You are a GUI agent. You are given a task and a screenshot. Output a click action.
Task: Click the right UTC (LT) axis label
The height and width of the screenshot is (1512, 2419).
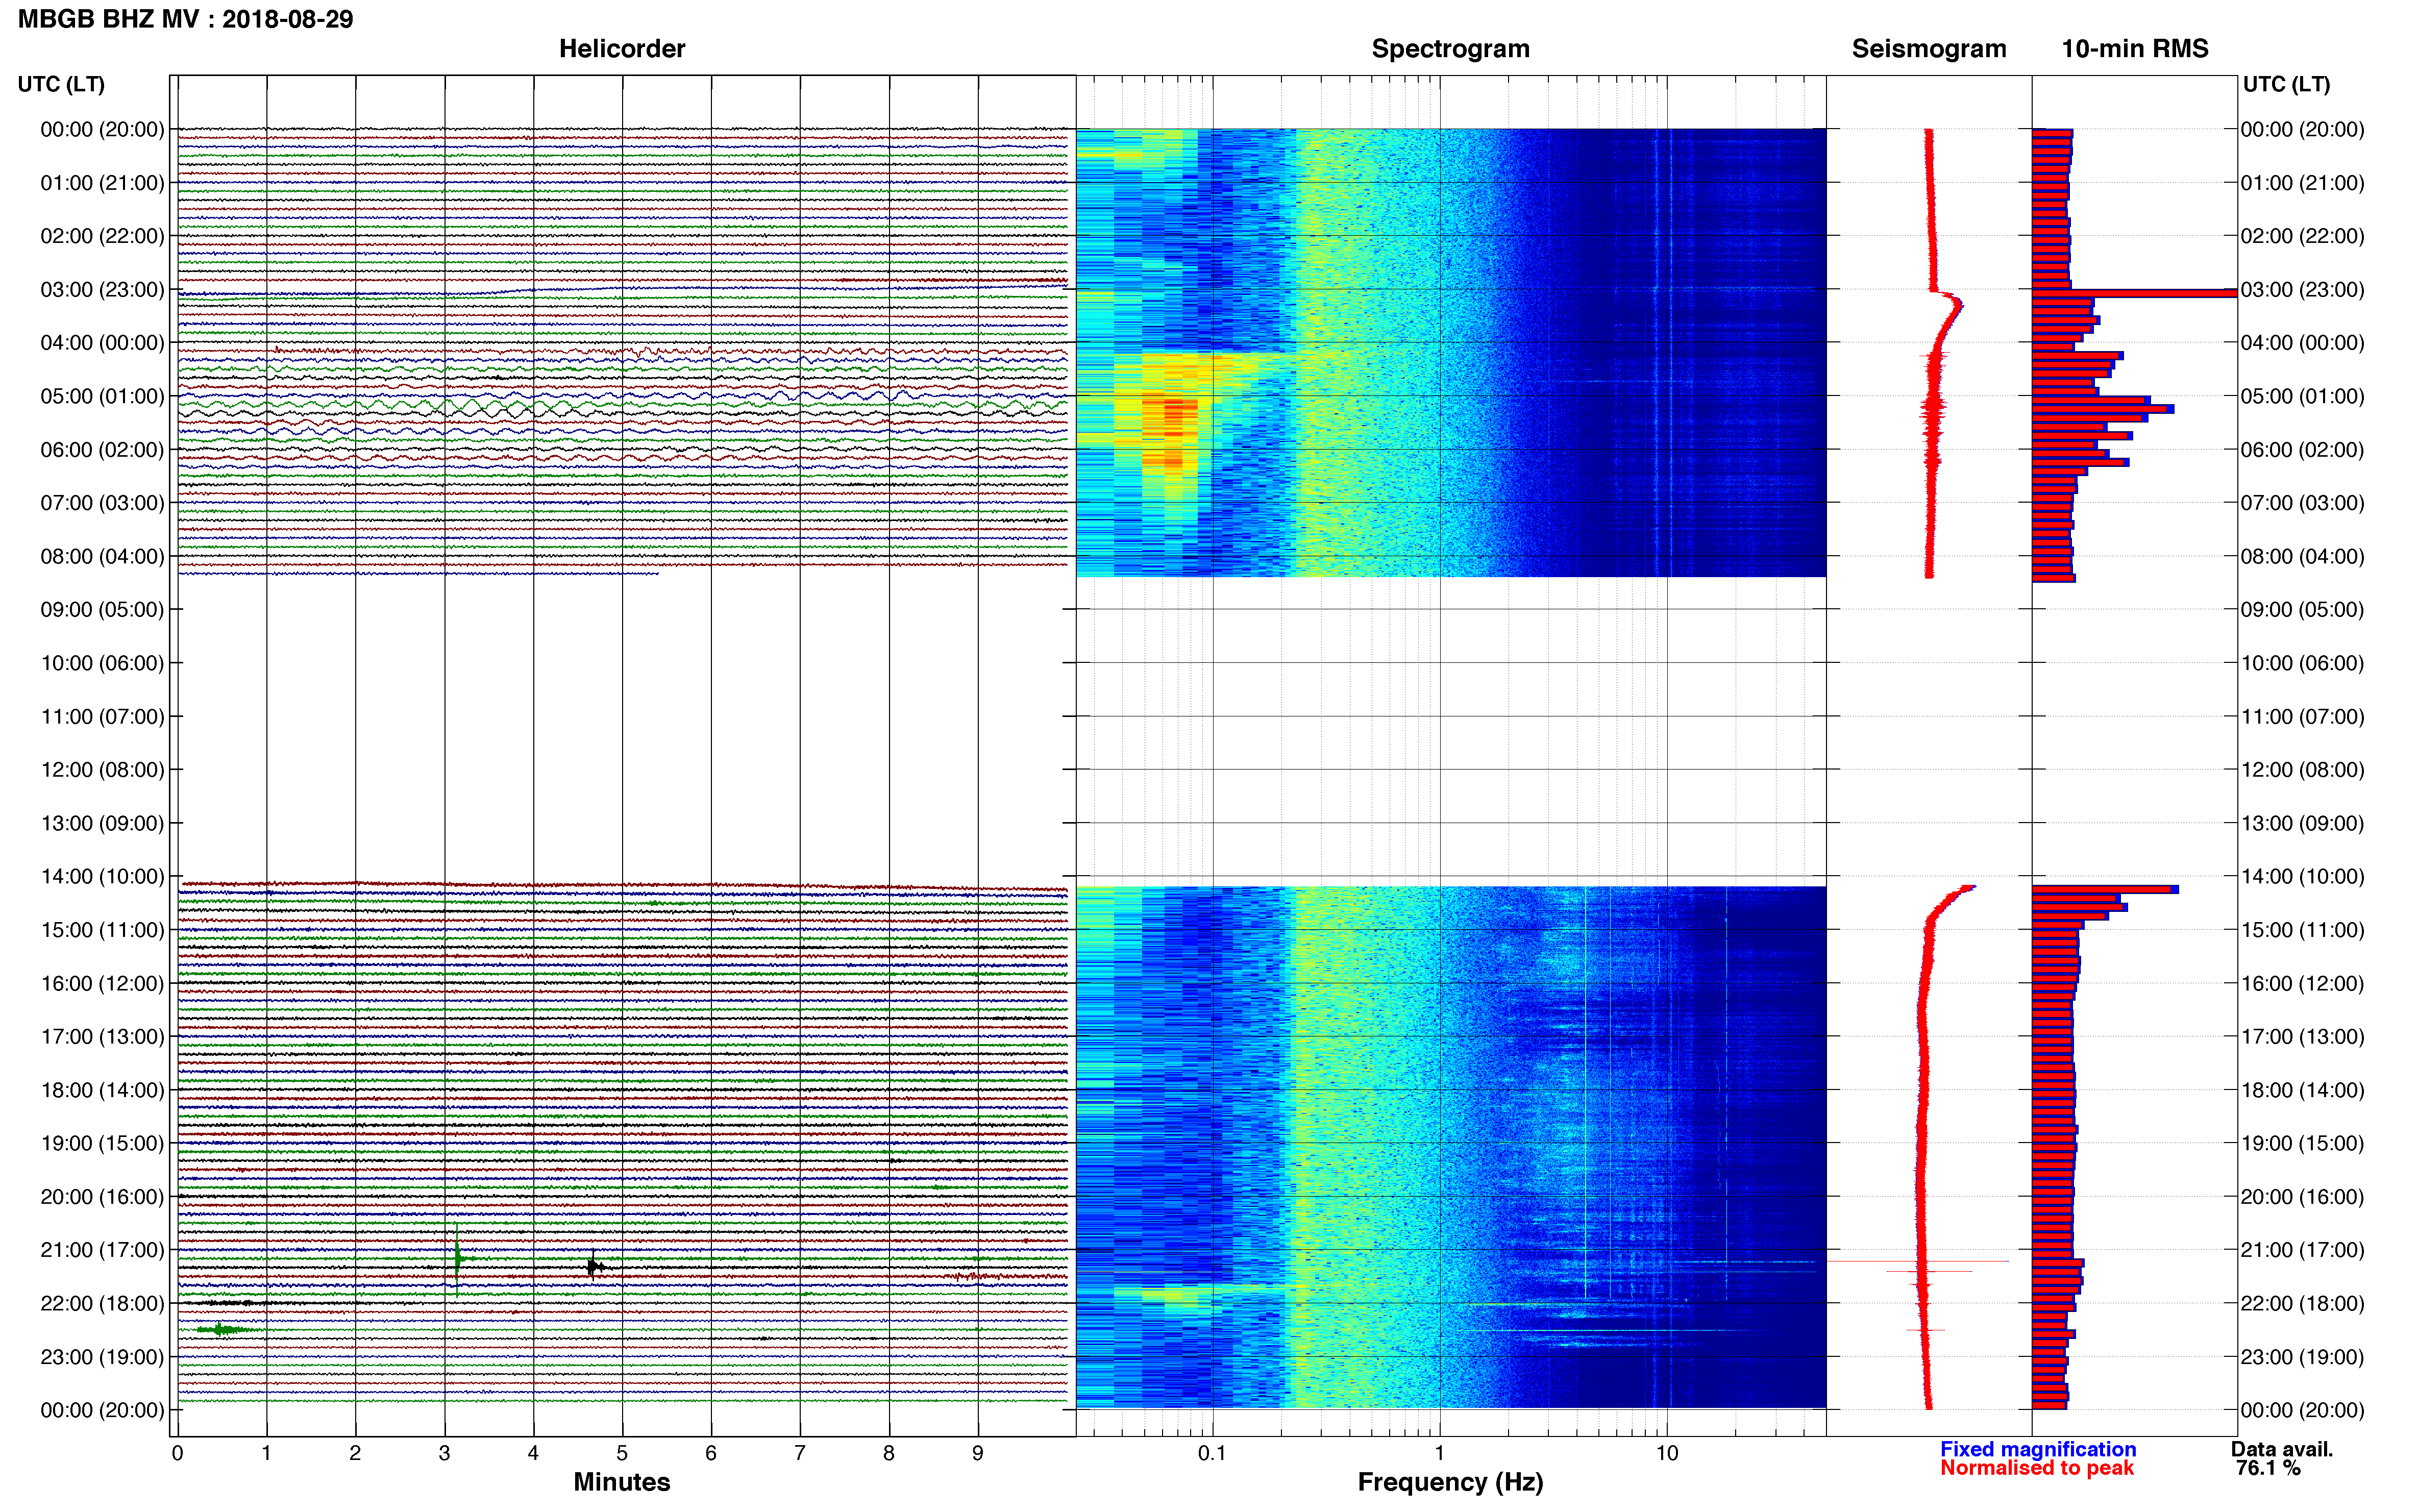coord(2286,84)
